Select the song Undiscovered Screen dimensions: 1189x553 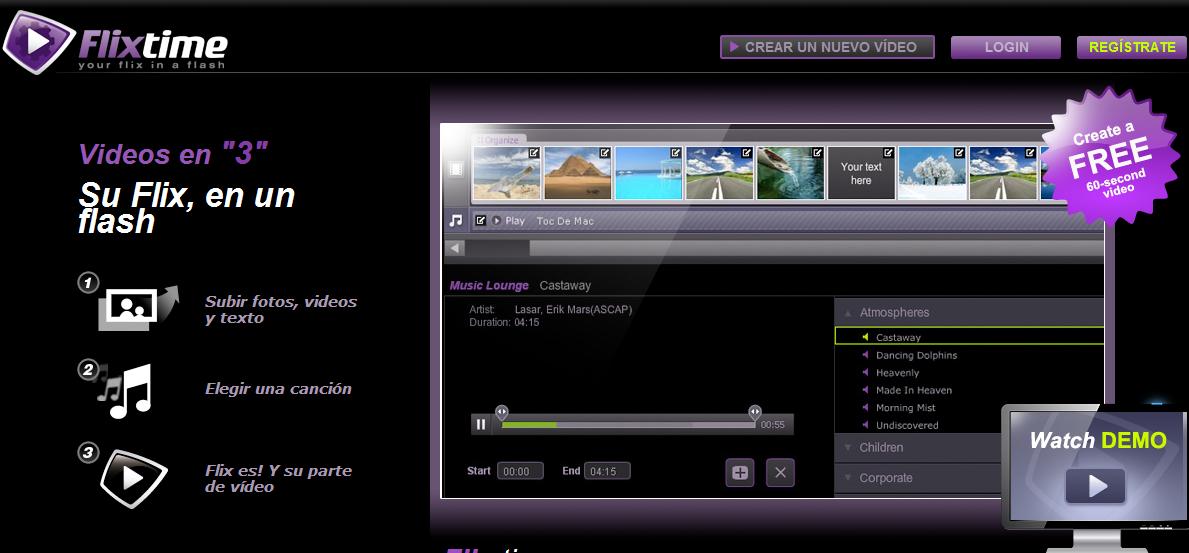coord(907,425)
